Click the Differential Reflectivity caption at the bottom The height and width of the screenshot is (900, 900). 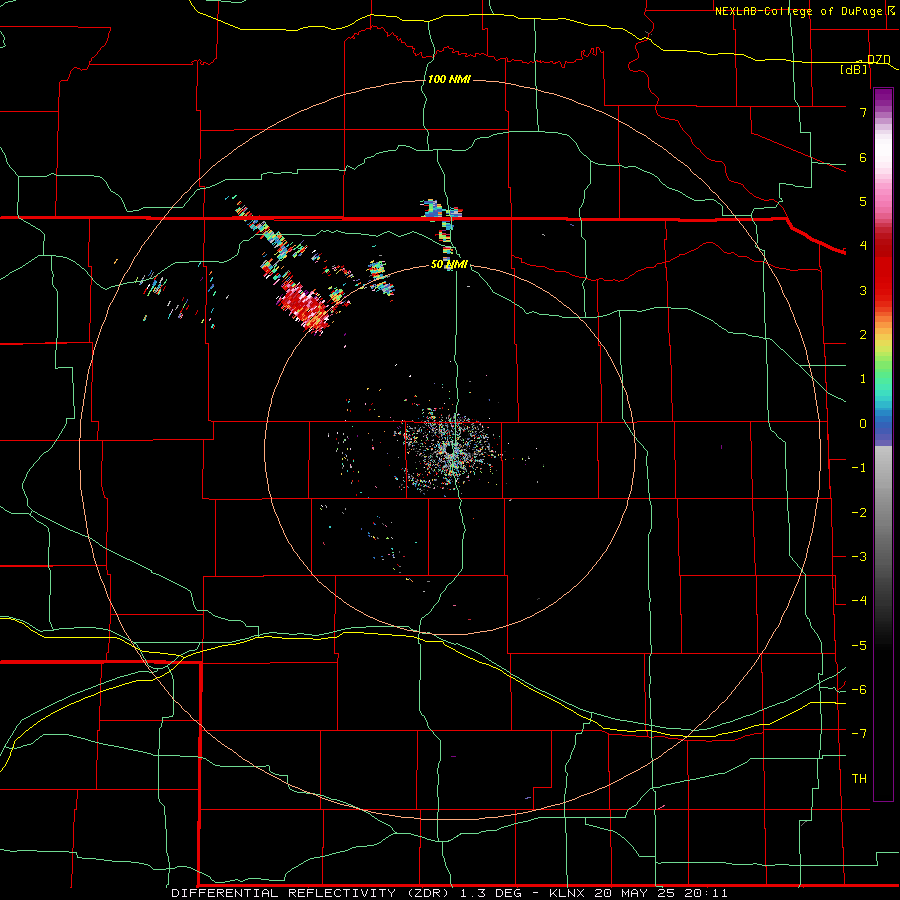pos(449,893)
